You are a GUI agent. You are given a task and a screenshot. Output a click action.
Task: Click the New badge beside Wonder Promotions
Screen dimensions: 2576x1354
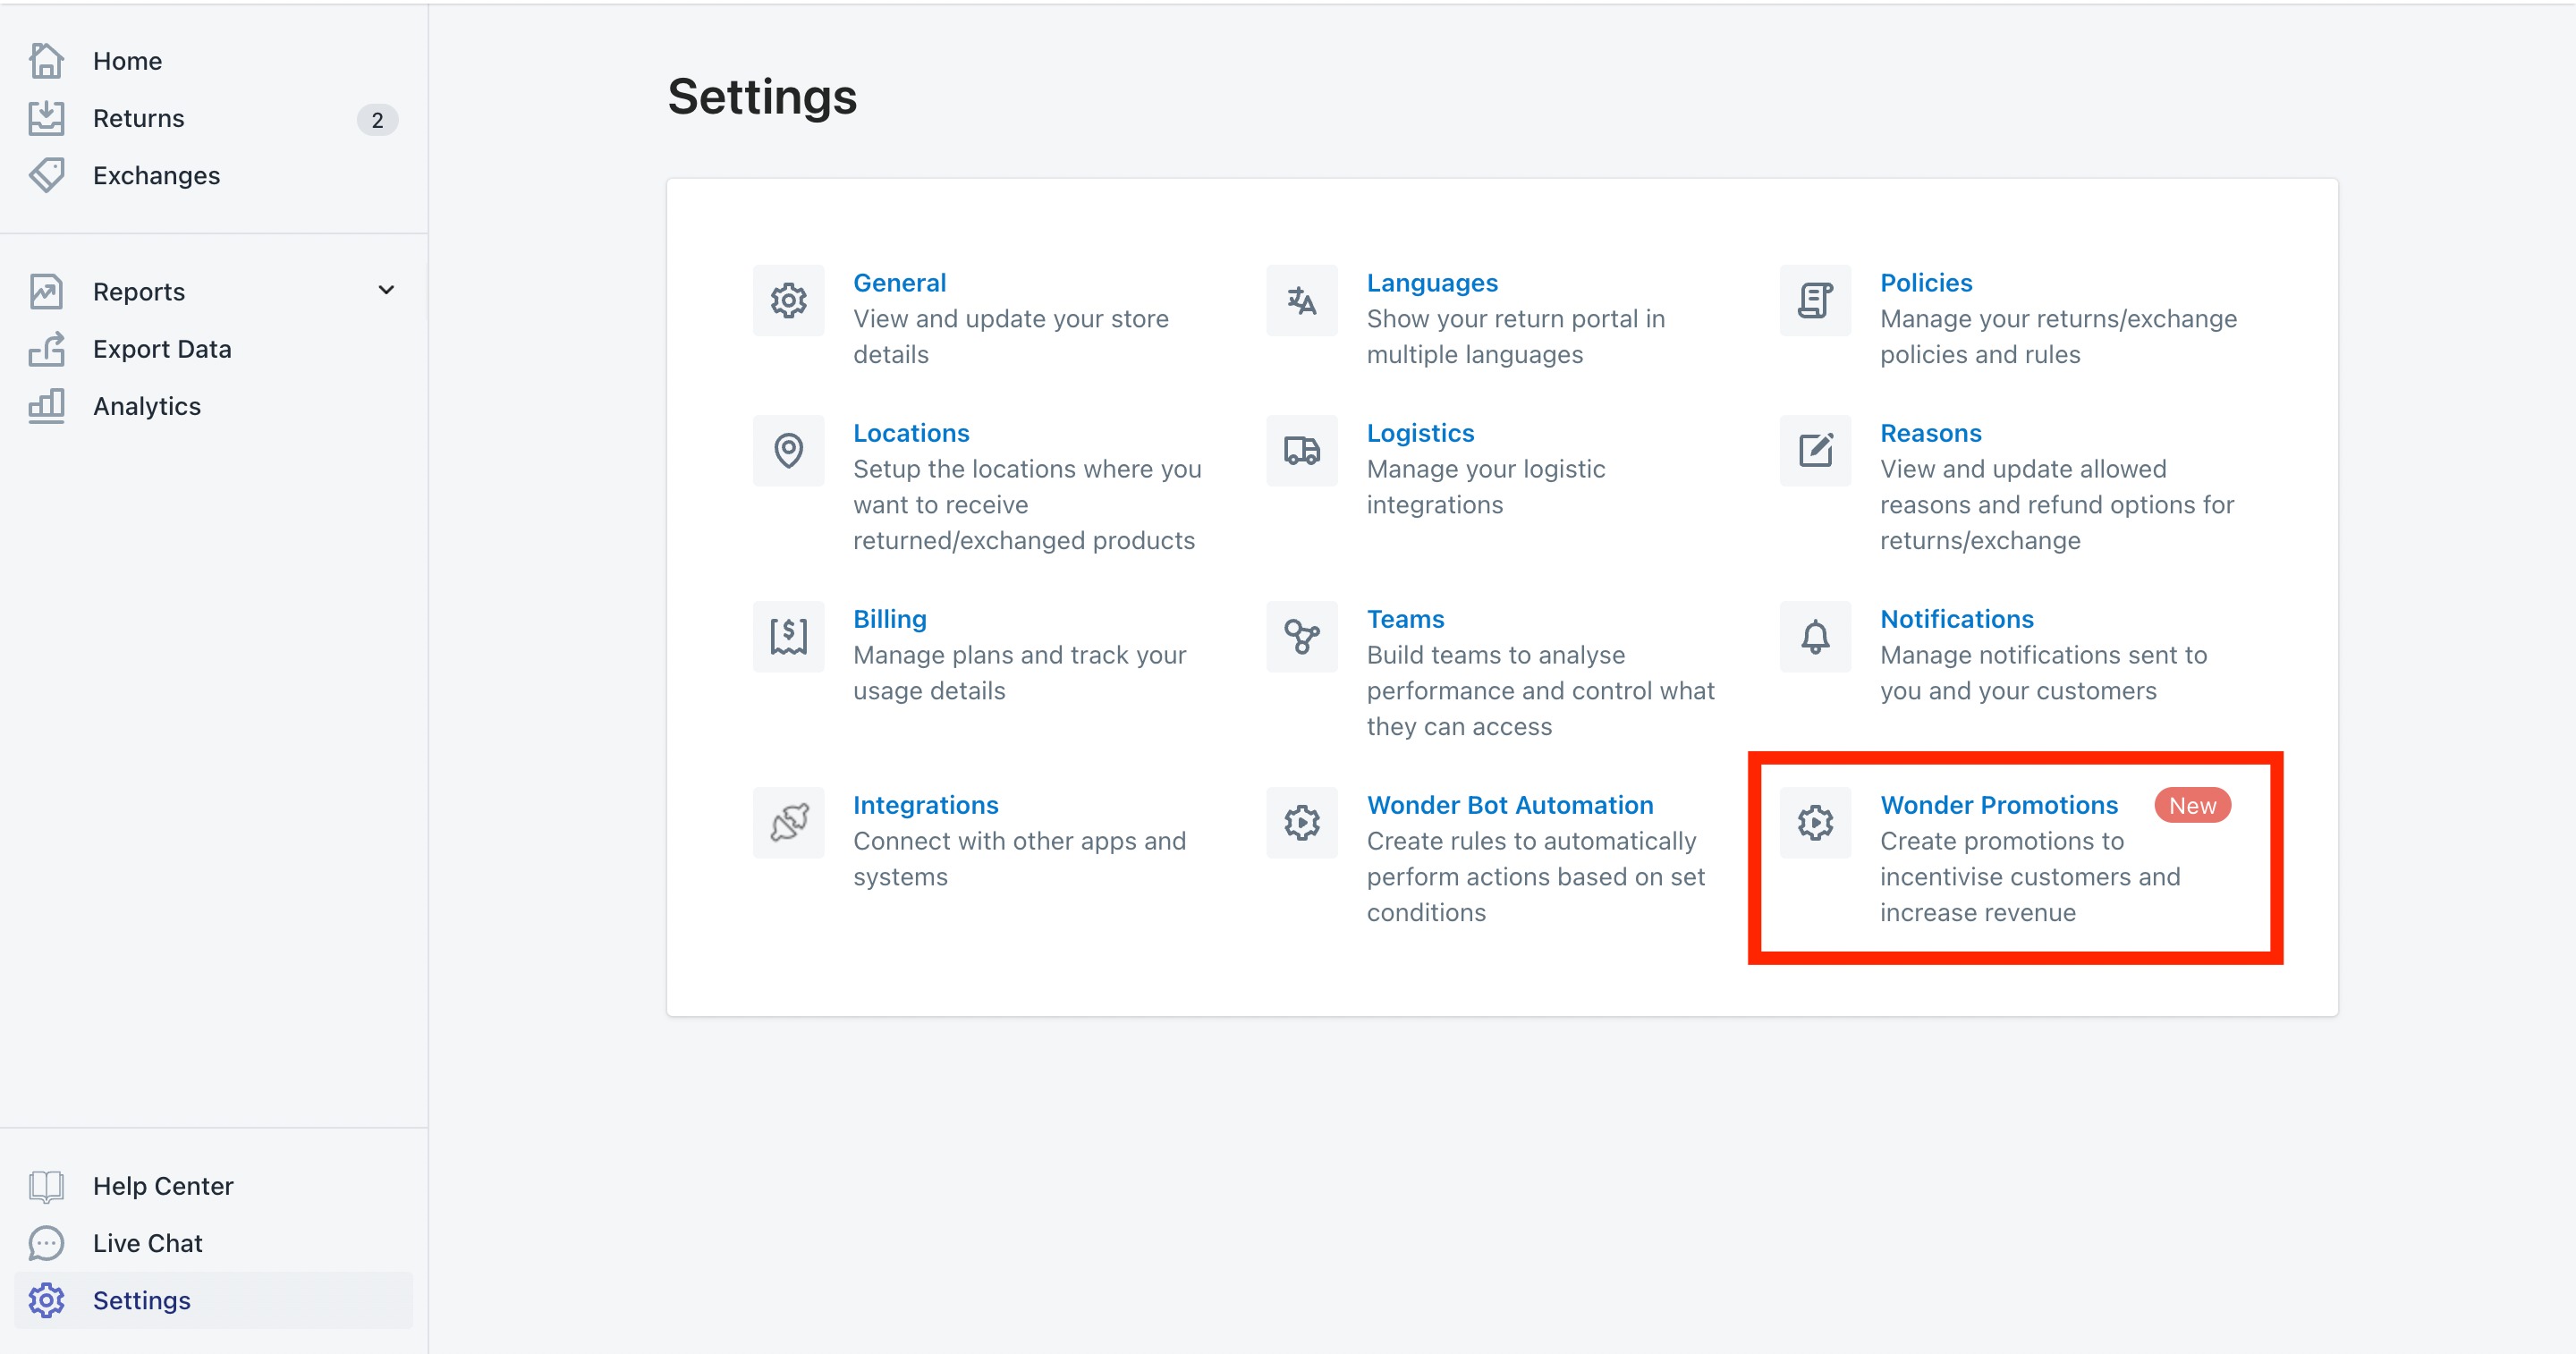(x=2191, y=805)
